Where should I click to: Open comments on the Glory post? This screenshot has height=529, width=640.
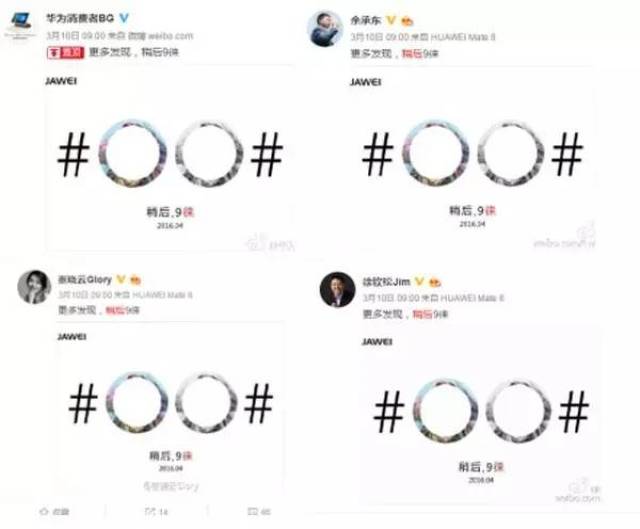pyautogui.click(x=259, y=511)
